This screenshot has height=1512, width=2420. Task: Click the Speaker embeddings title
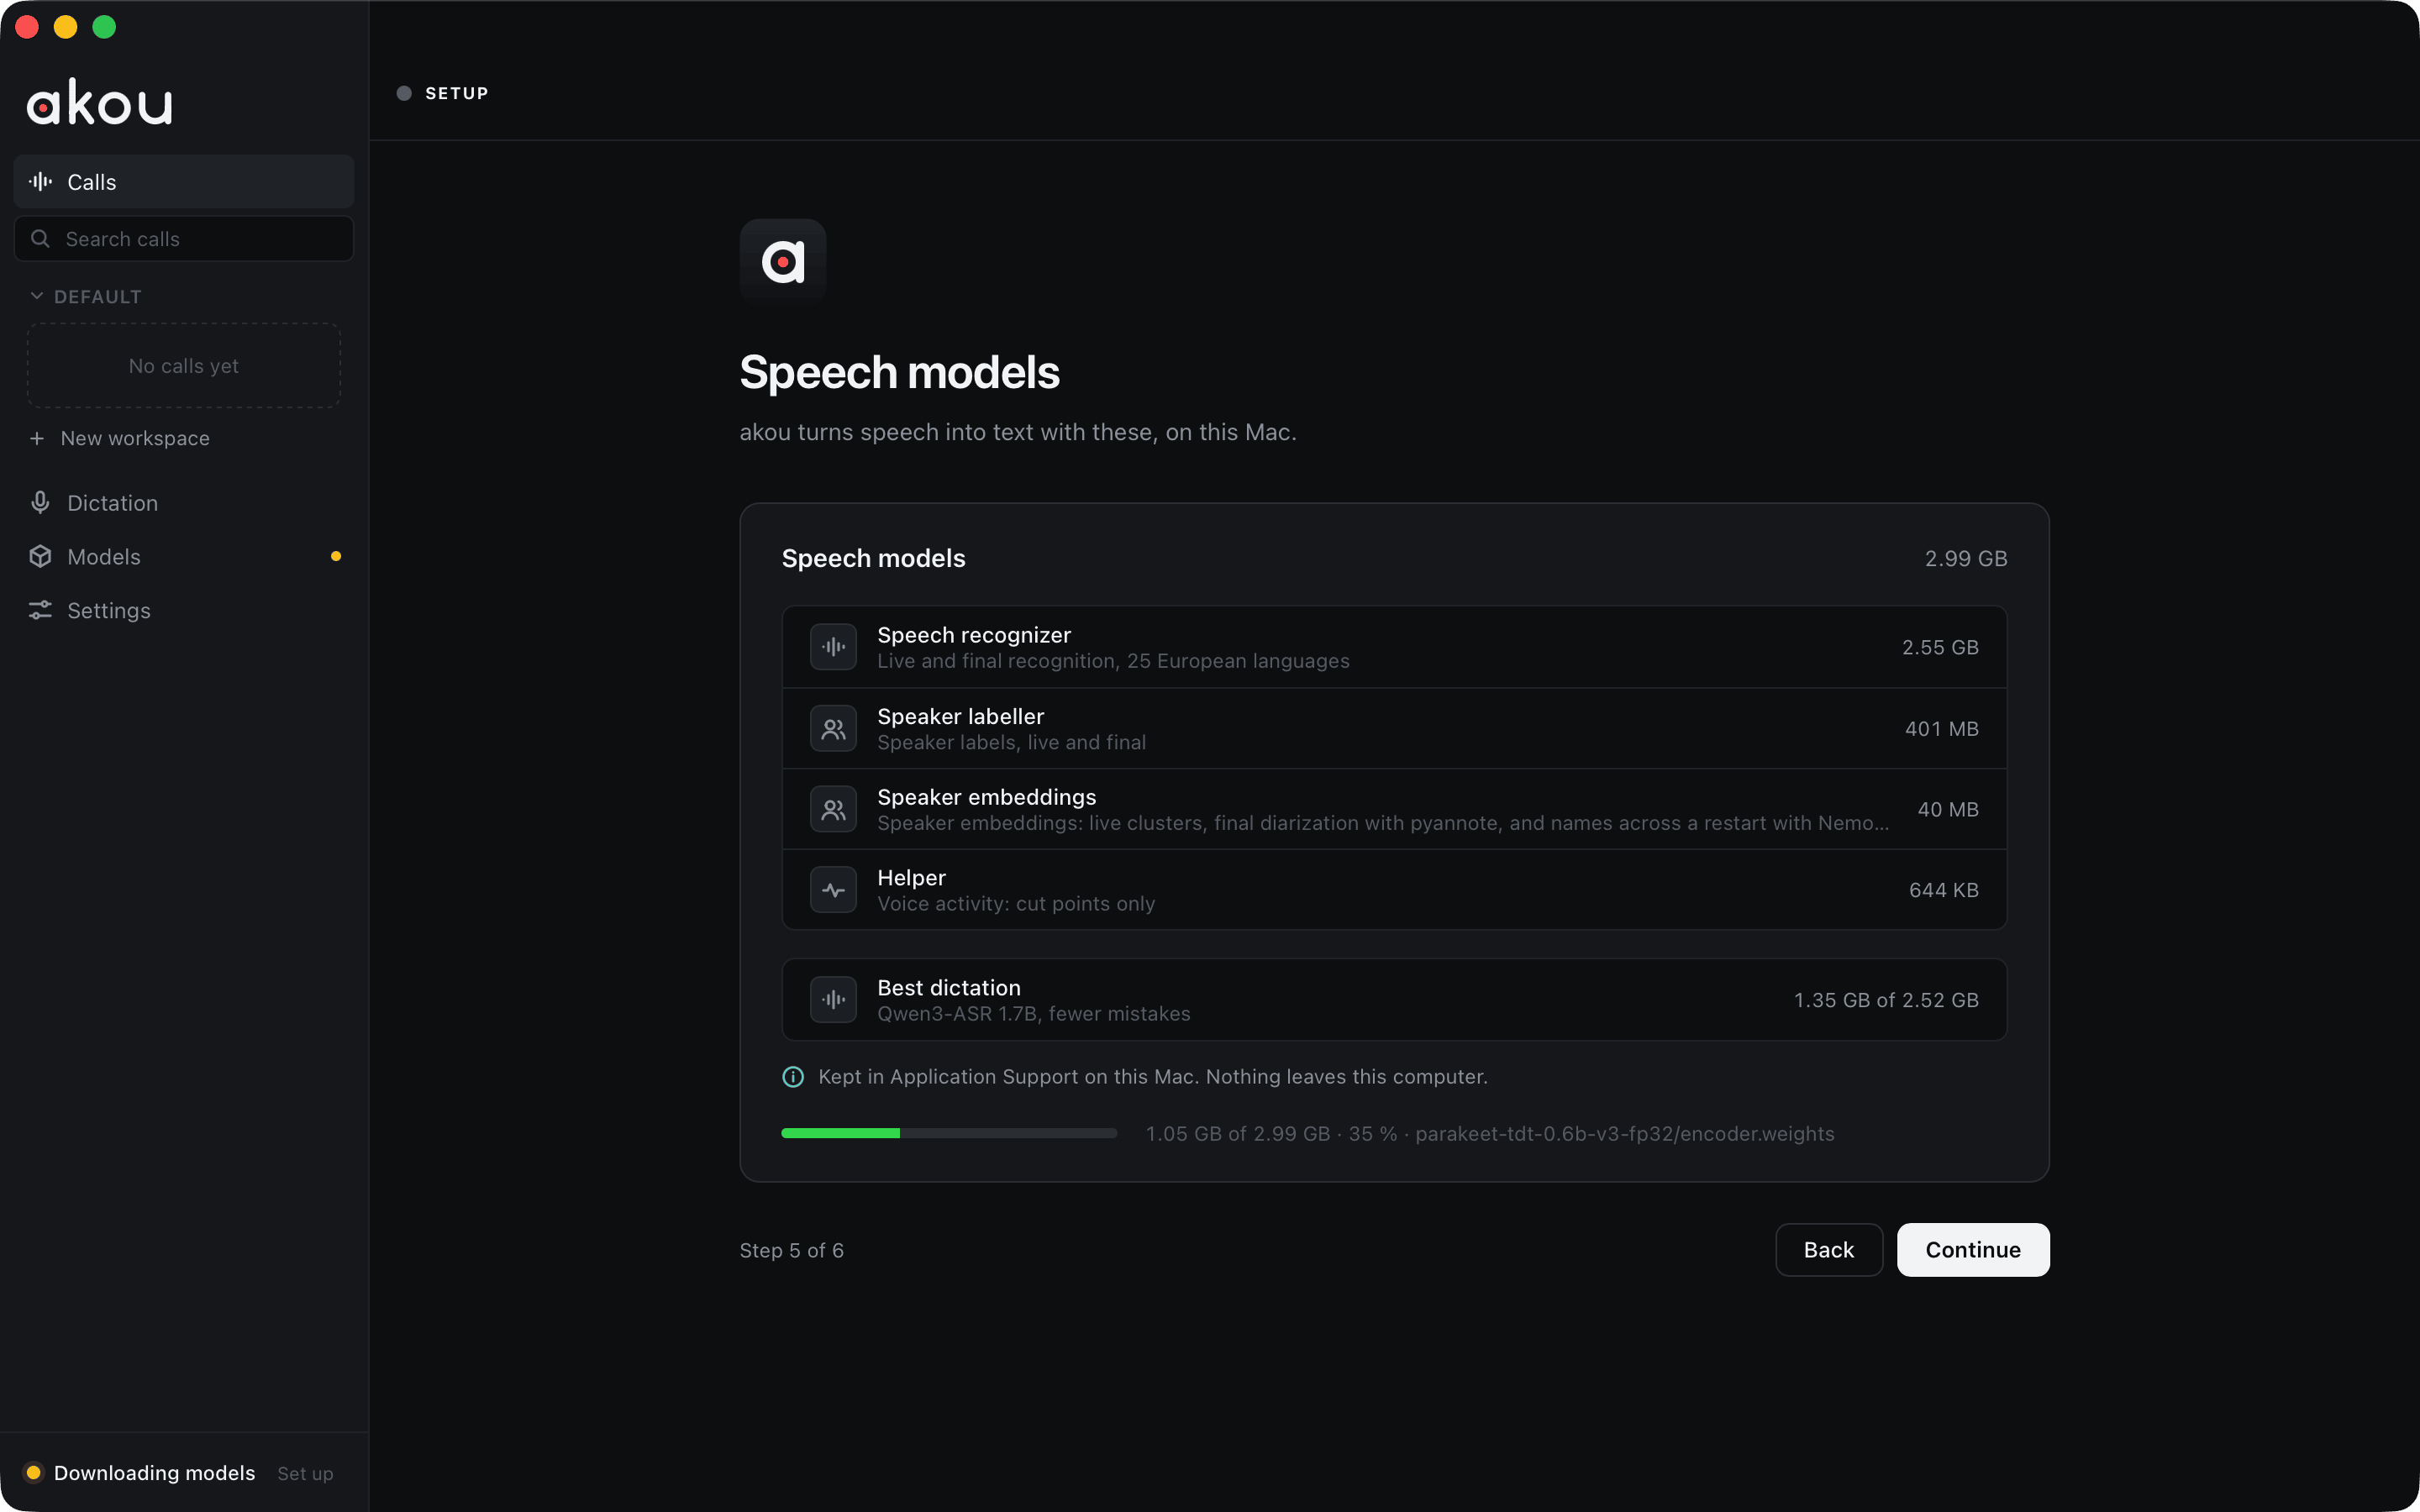point(986,797)
